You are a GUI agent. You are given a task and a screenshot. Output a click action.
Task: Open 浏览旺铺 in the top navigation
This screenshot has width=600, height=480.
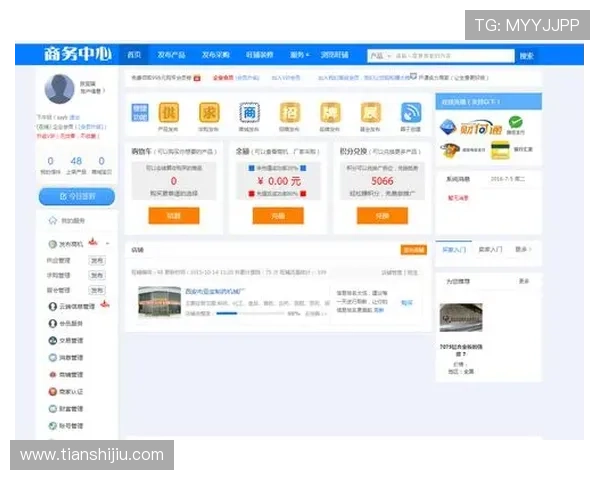[334, 55]
